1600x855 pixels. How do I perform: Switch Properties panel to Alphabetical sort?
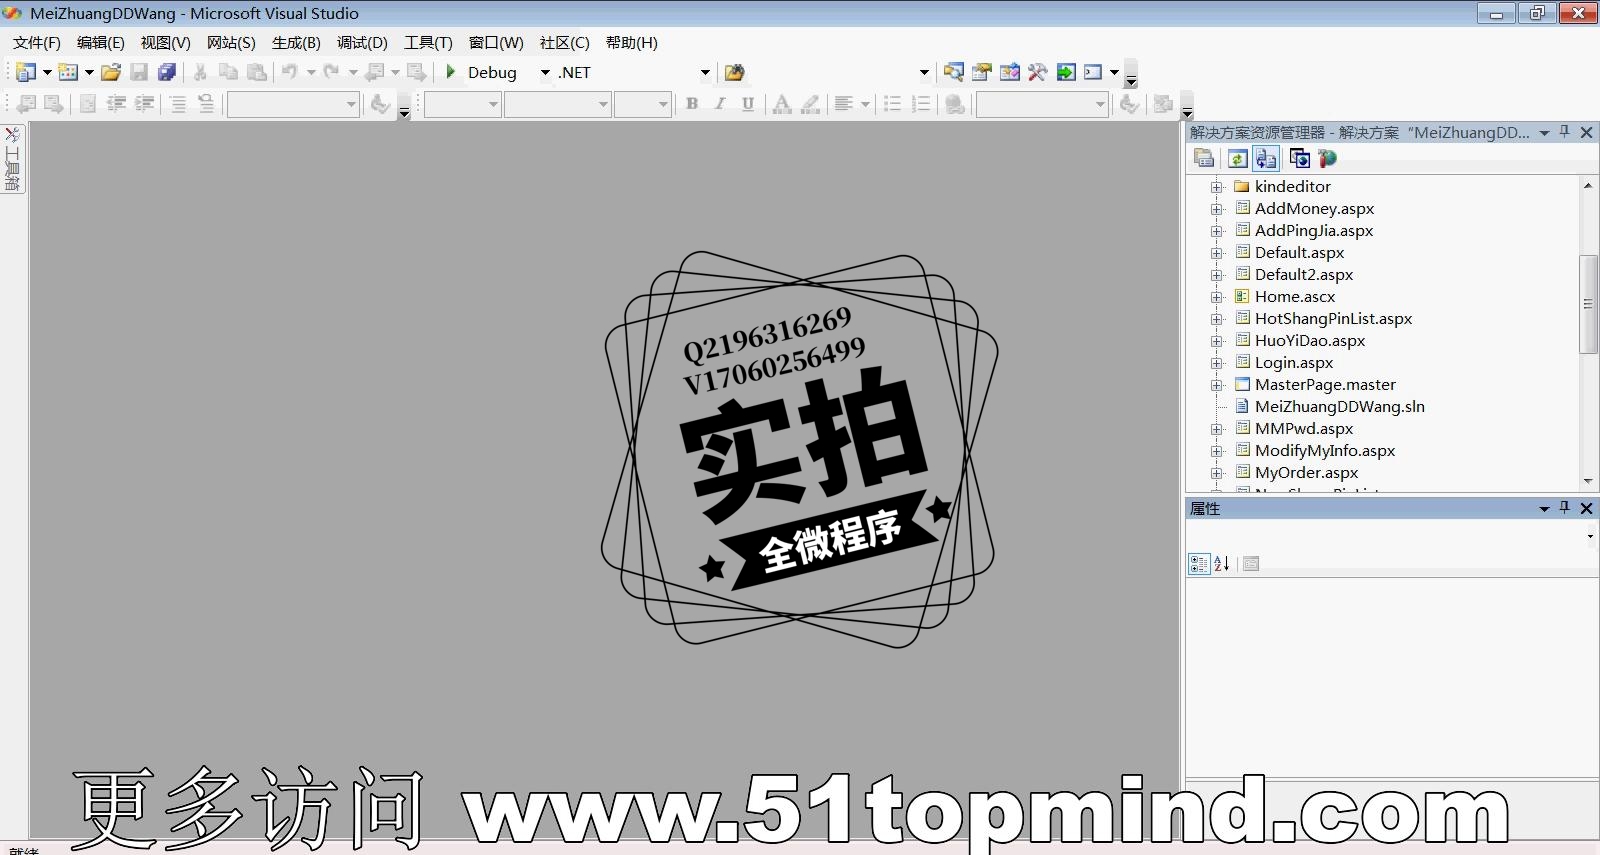click(x=1222, y=564)
